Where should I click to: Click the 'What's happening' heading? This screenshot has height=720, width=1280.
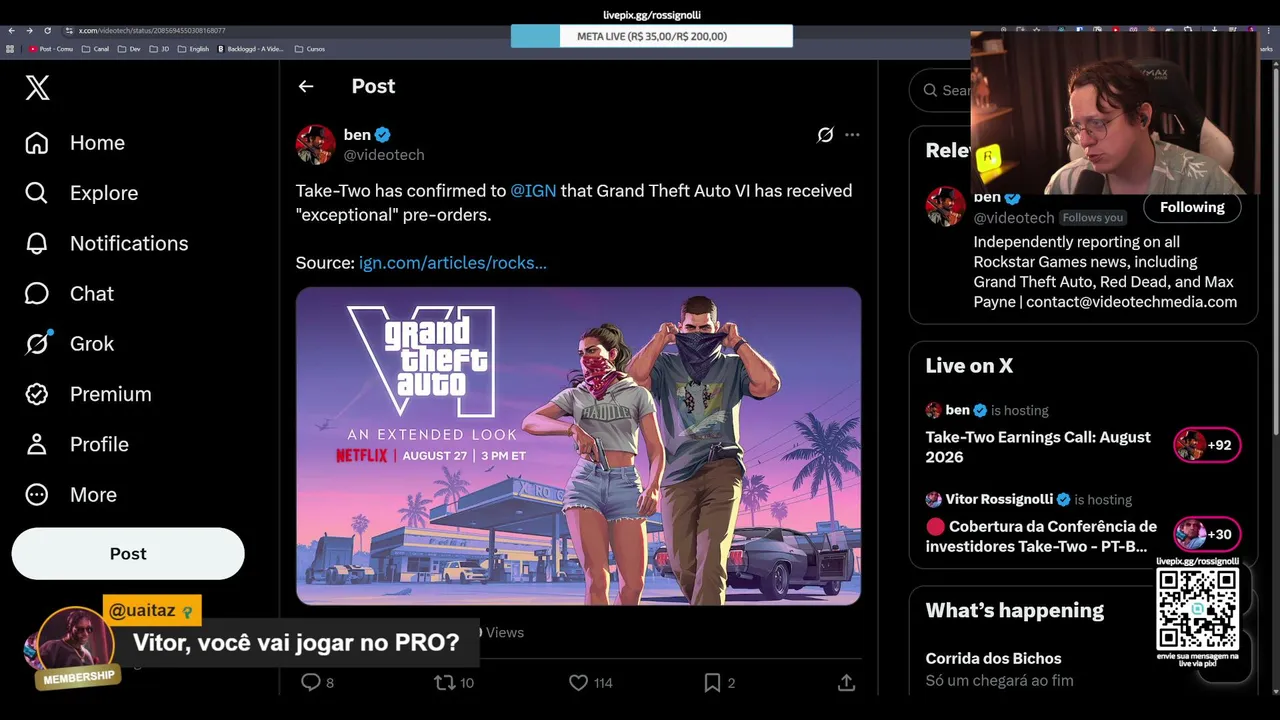tap(1015, 611)
